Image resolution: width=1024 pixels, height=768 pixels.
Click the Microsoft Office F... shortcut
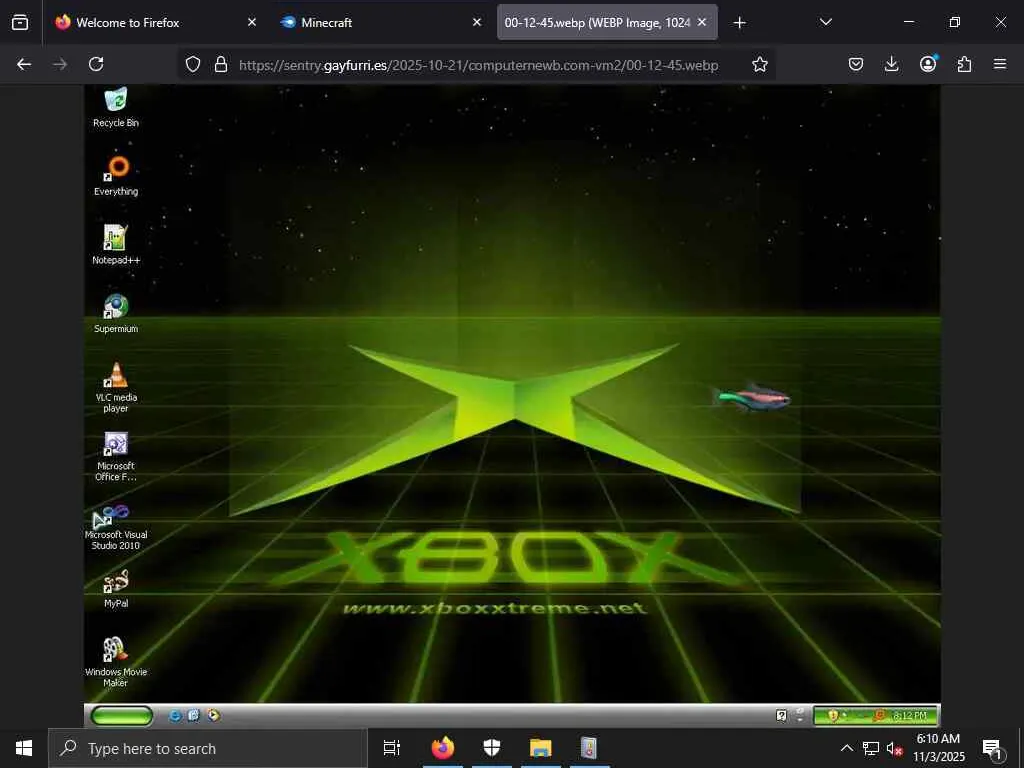point(116,456)
